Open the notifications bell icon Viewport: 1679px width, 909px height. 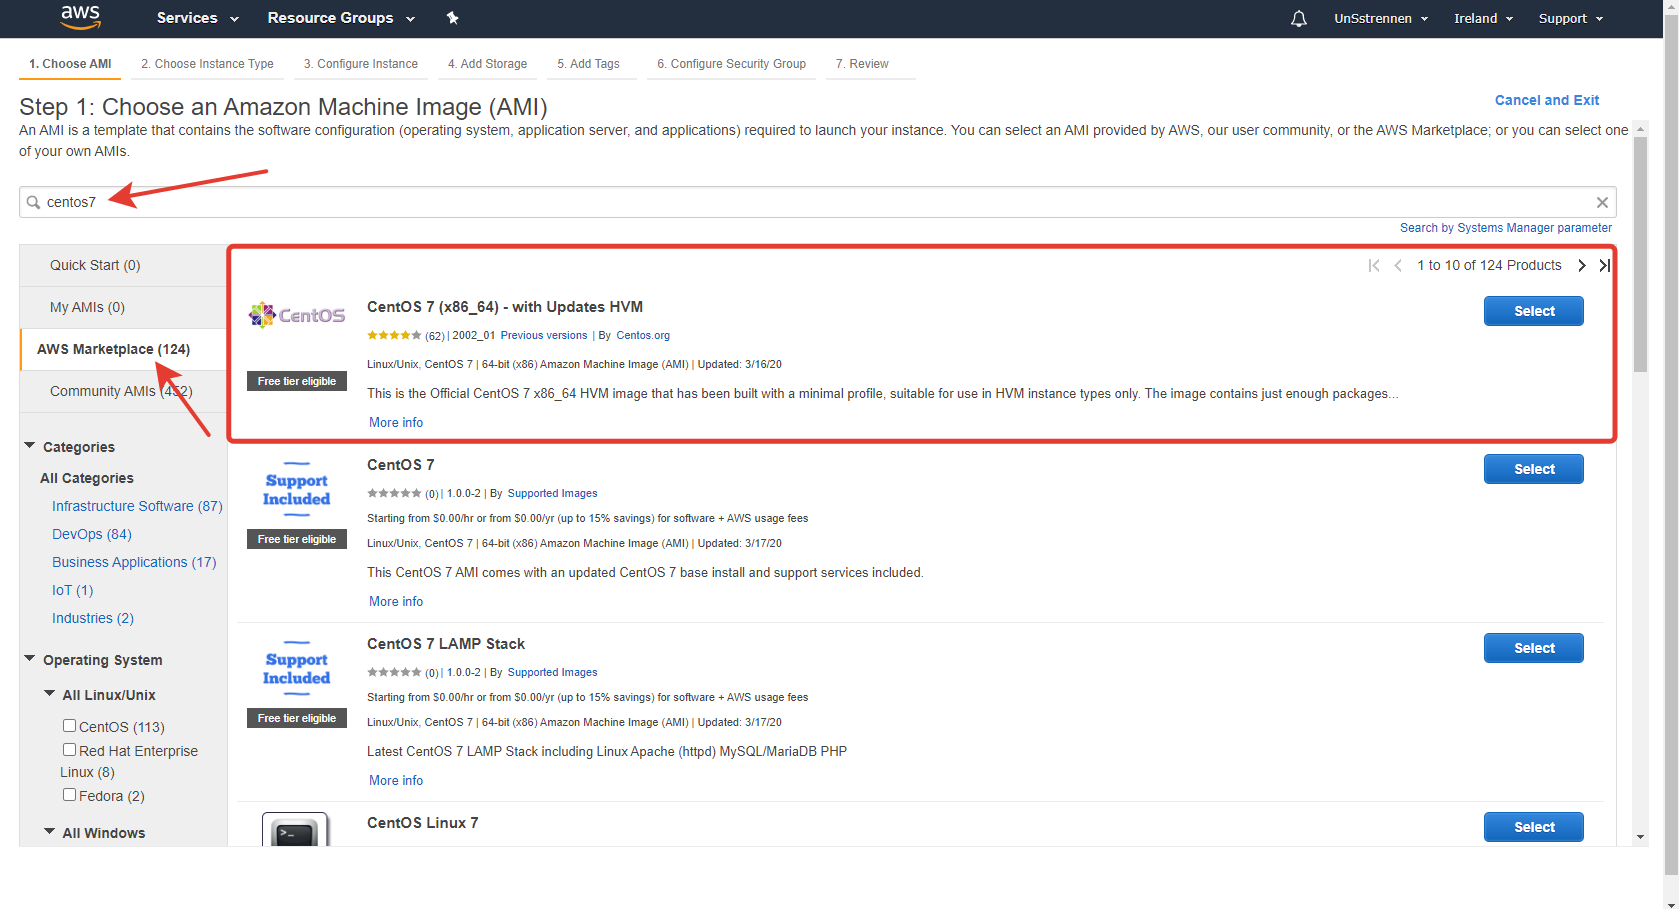(1298, 18)
